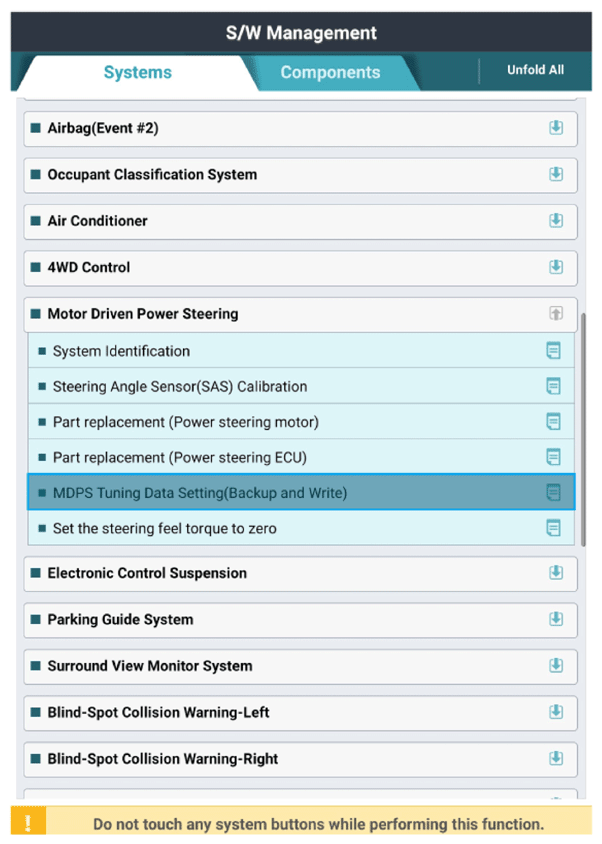Expand the Occupant Classification System arrow
The image size is (602, 844).
point(556,174)
